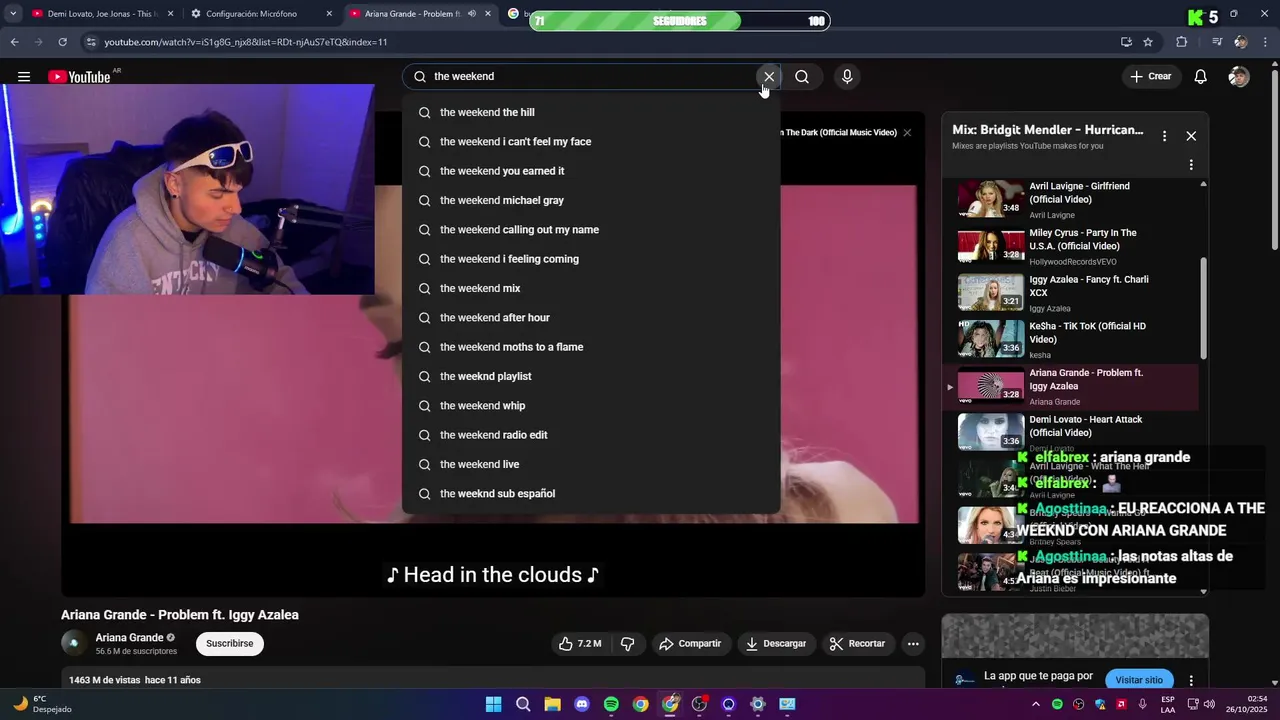Switch to Demi Lovato, Joe Jonas tab

(x=102, y=14)
